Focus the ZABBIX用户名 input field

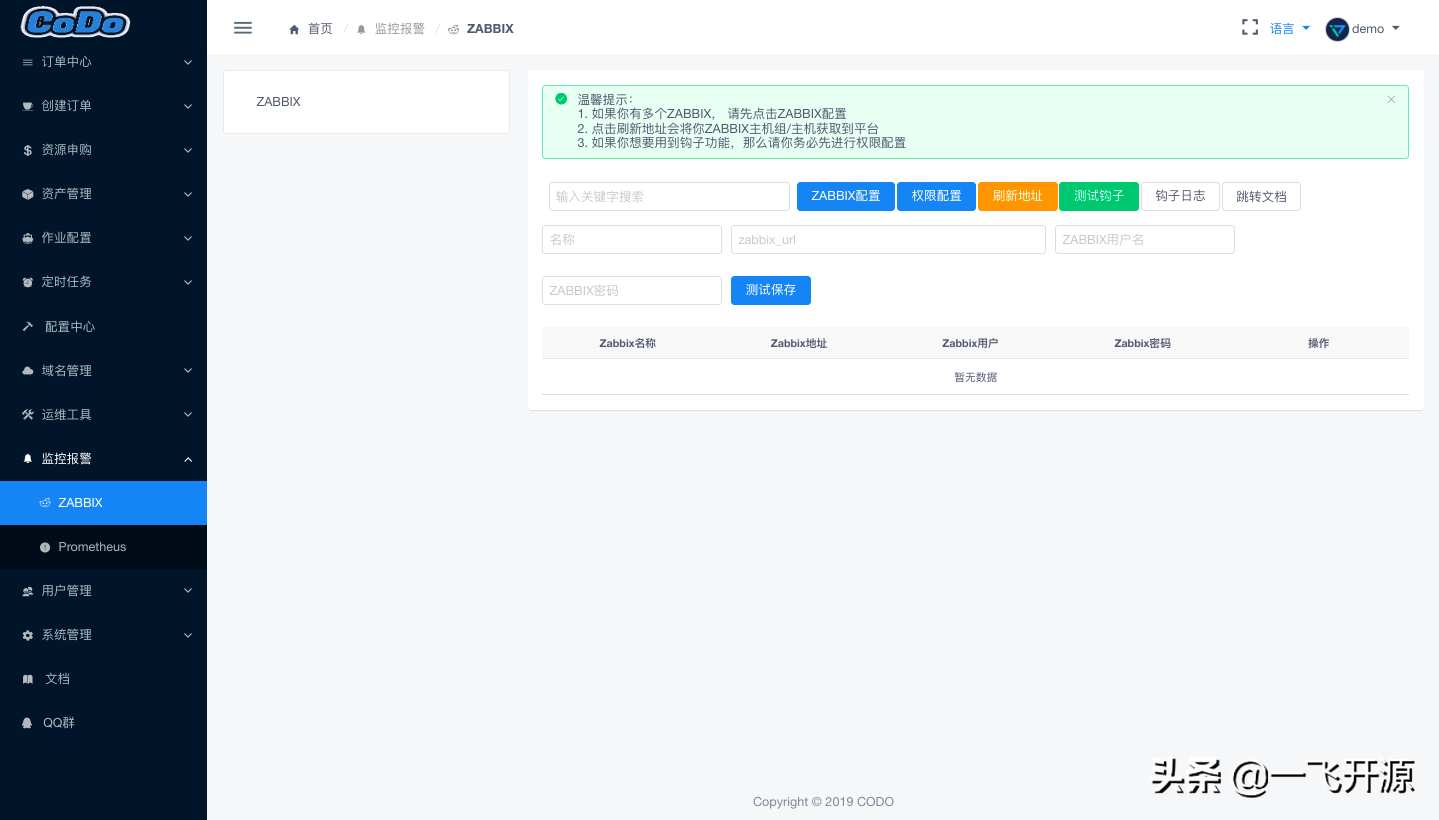coord(1145,240)
